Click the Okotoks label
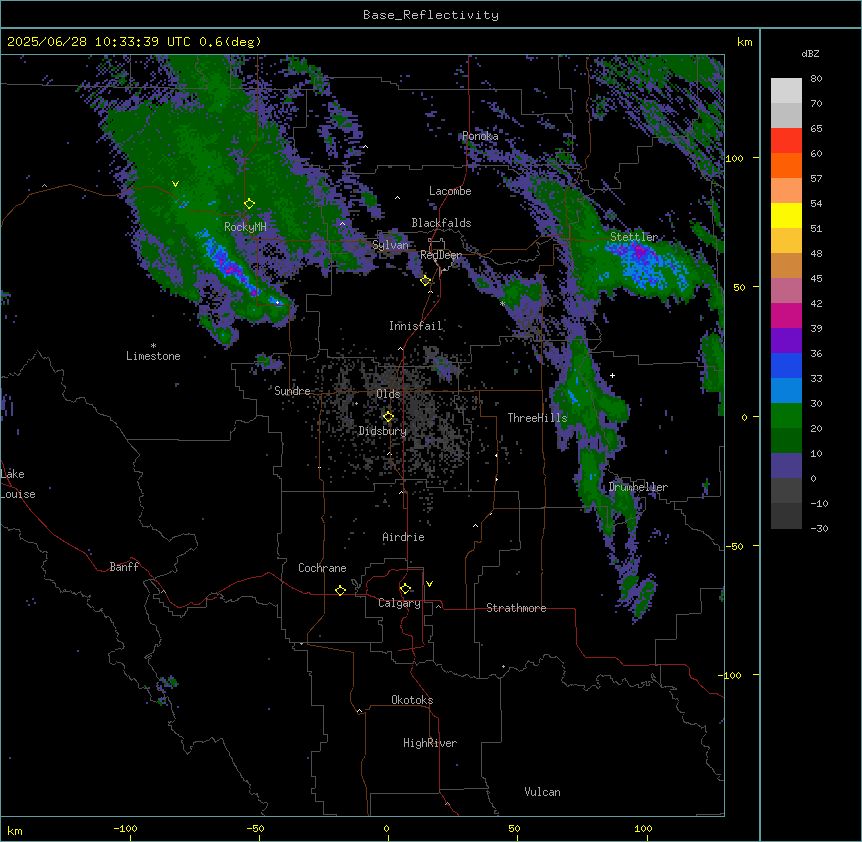 [x=412, y=700]
